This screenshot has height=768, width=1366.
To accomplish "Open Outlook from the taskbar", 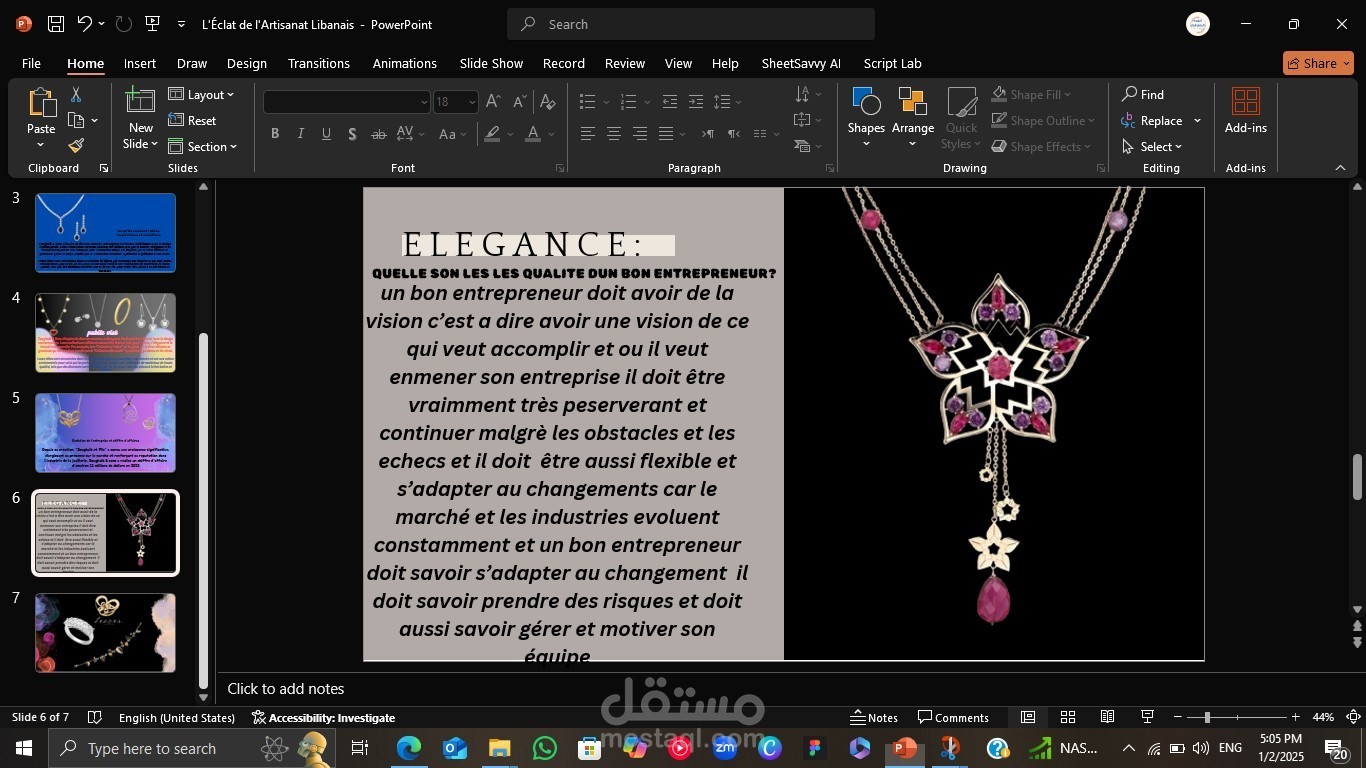I will (454, 748).
